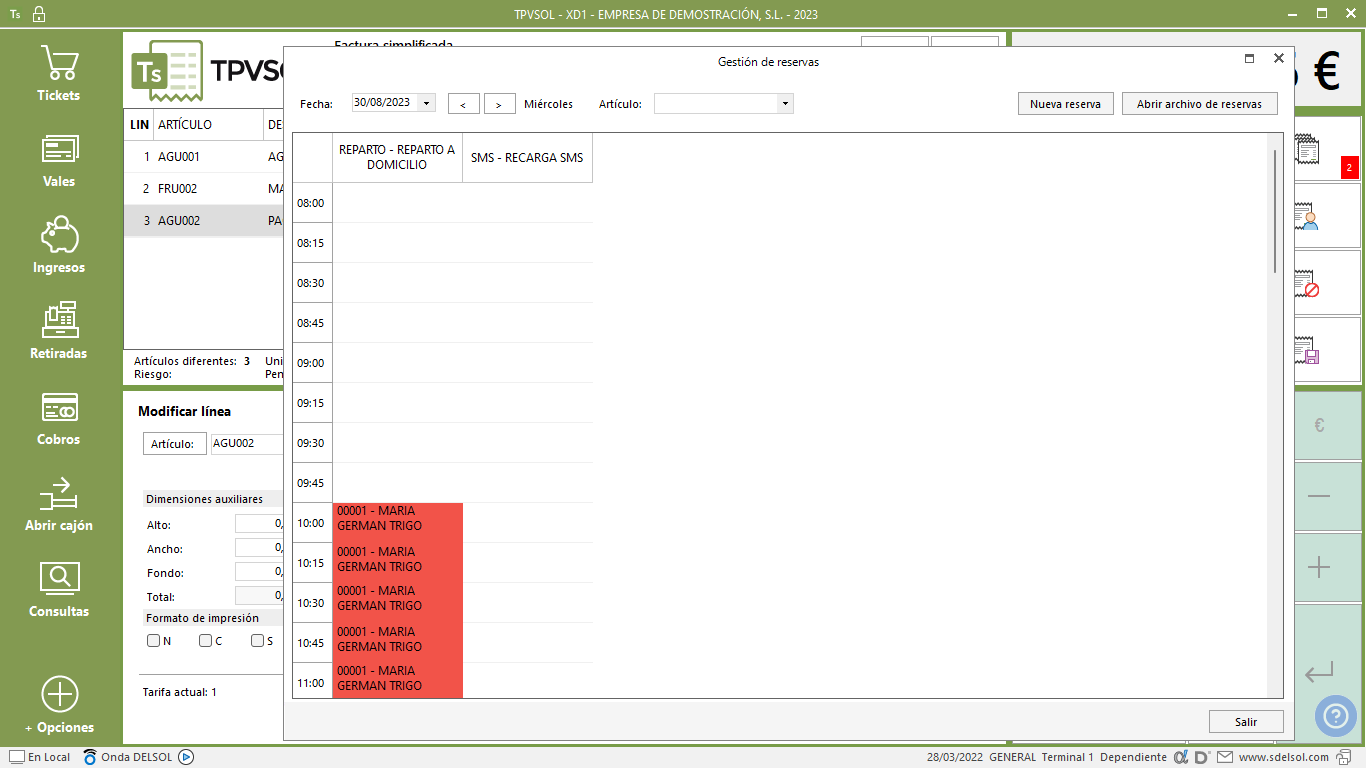Screen dimensions: 1366x768
Task: Open the Consultas search section
Action: tap(59, 589)
